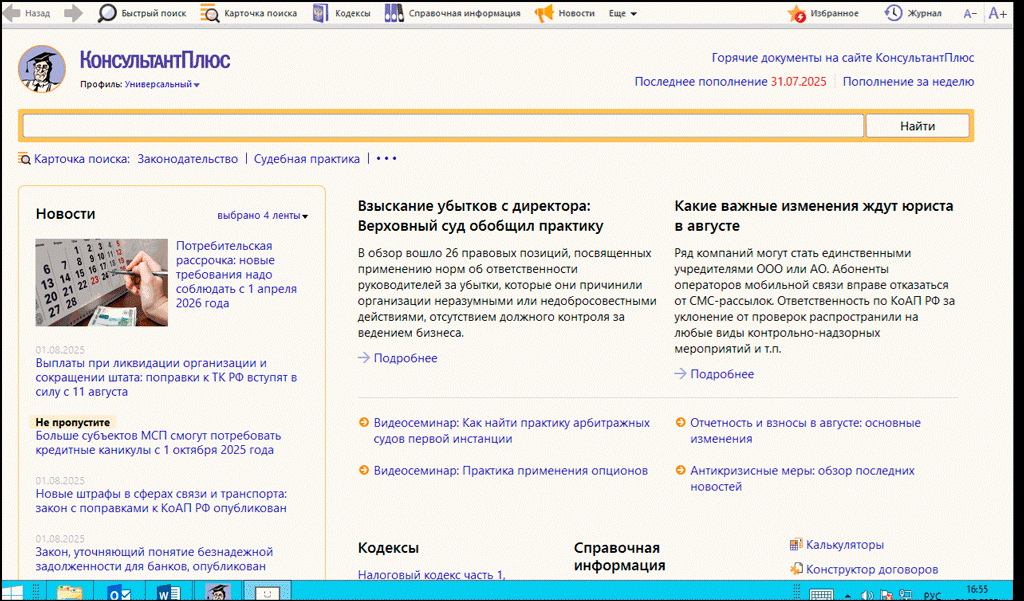Open Новости toolbar label
Image resolution: width=1024 pixels, height=601 pixels.
(x=577, y=13)
